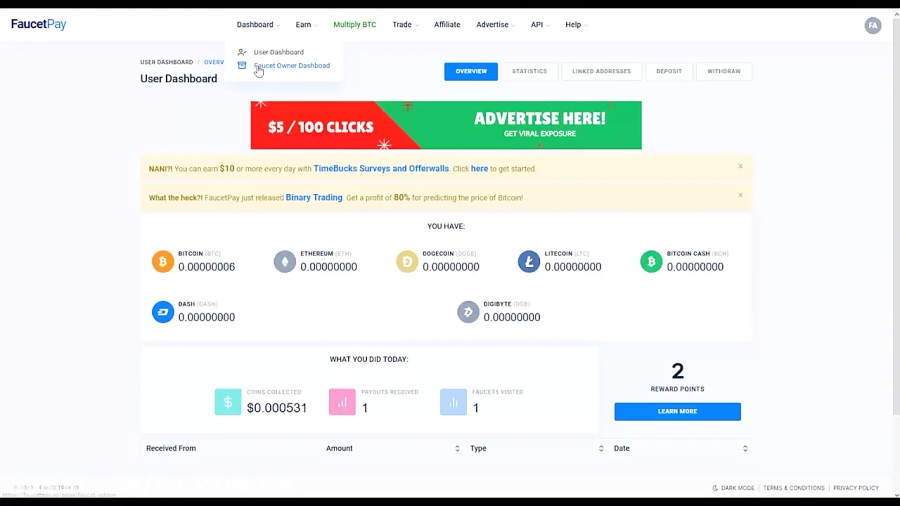Screen dimensions: 900x506
Task: Click the User Dashboard breadcrumb link
Action: click(x=166, y=62)
